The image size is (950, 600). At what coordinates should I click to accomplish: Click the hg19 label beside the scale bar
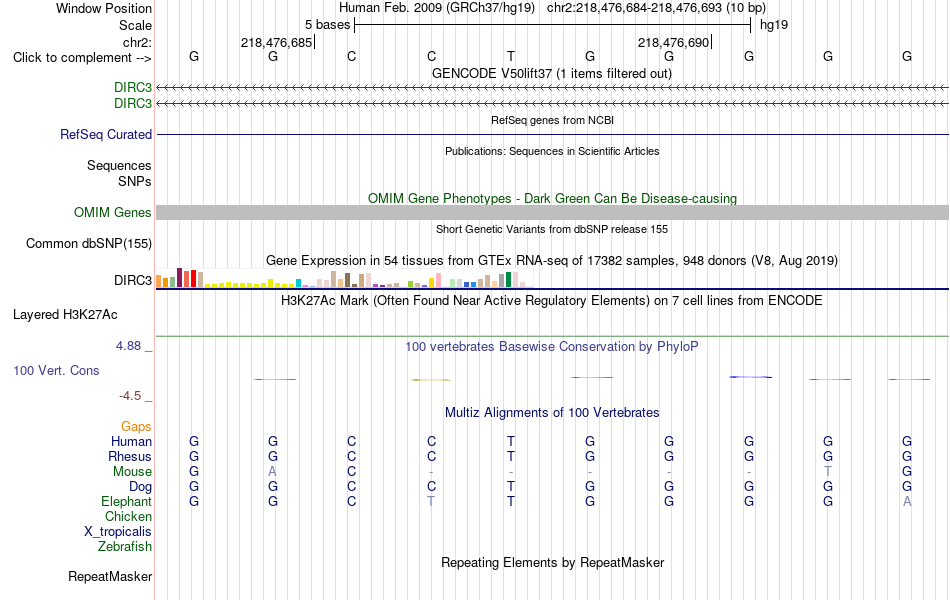[774, 25]
